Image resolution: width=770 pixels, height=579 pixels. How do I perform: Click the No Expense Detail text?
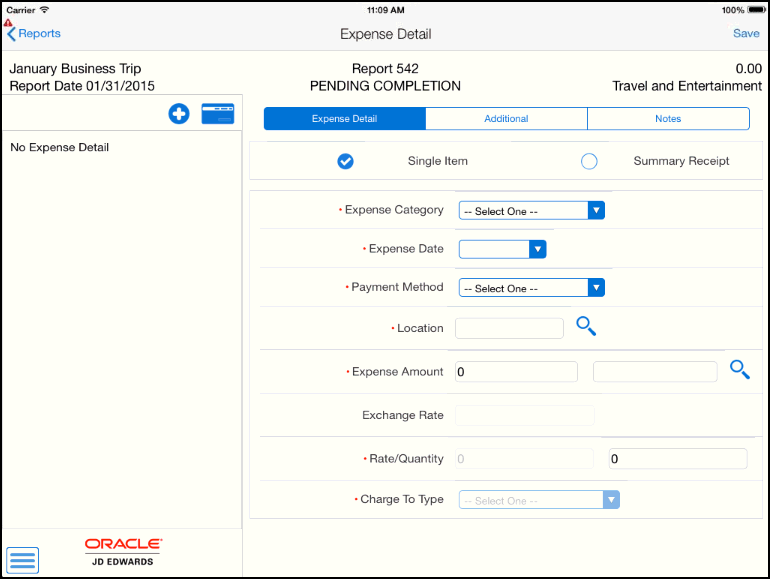pyautogui.click(x=59, y=147)
